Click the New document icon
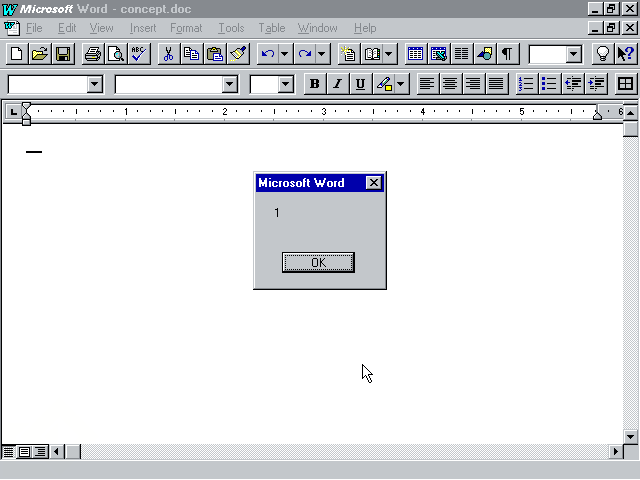 pyautogui.click(x=17, y=54)
